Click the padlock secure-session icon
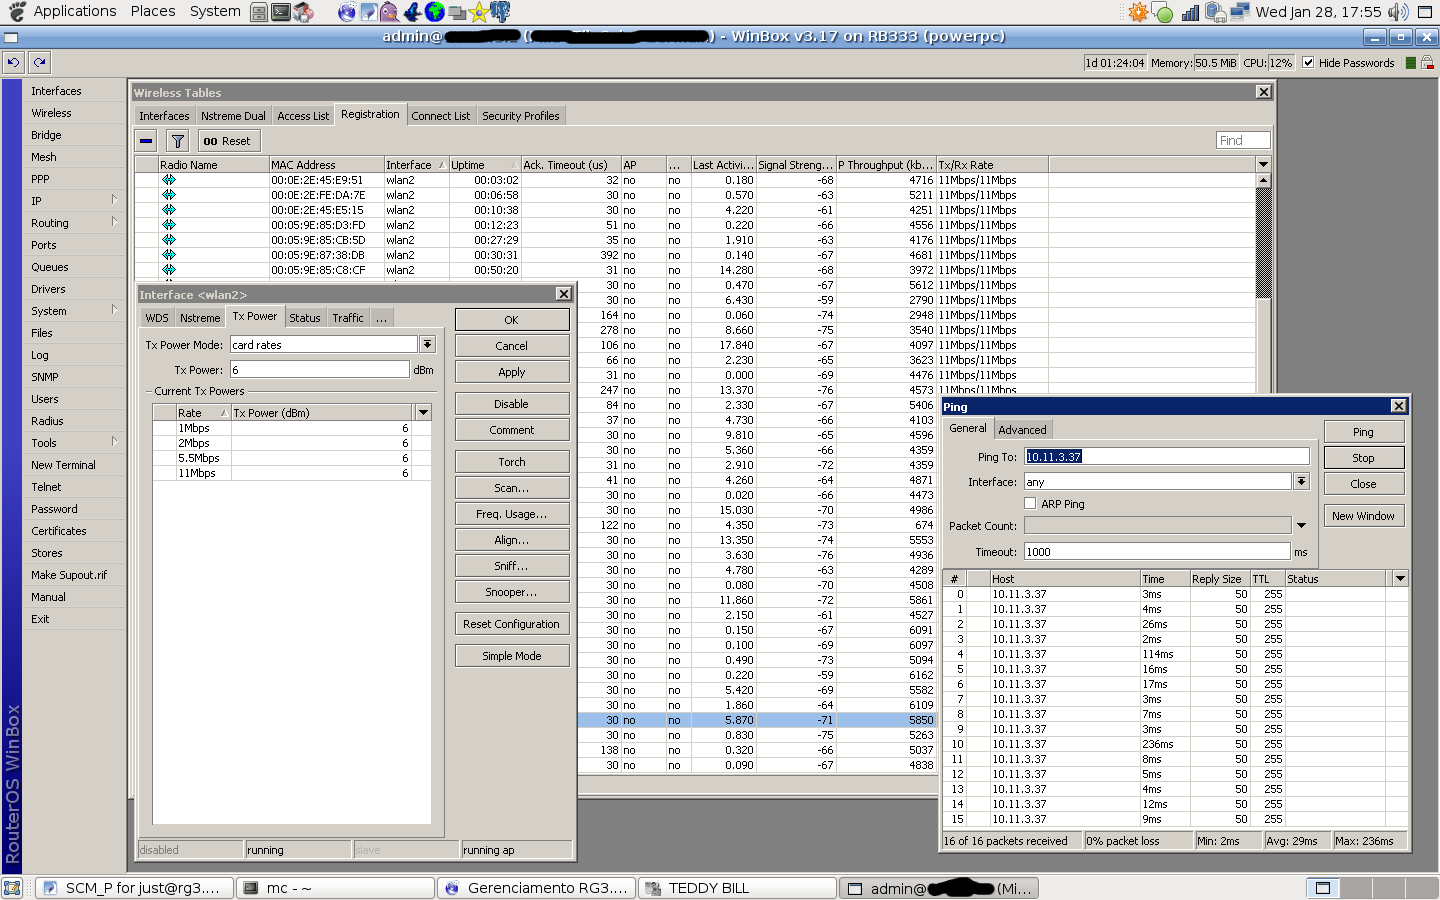Image resolution: width=1440 pixels, height=900 pixels. 1427,62
